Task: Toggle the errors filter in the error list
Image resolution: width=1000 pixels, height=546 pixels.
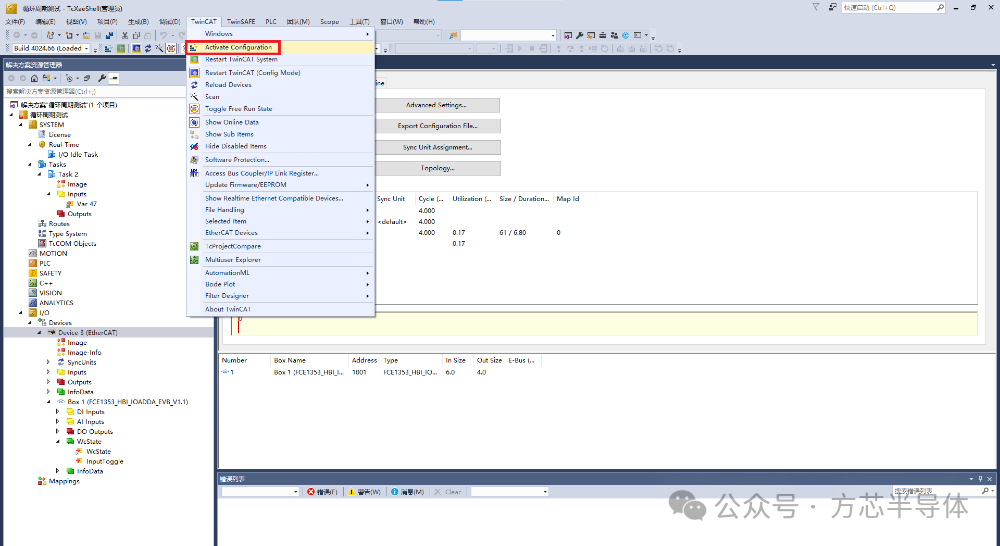Action: click(322, 492)
